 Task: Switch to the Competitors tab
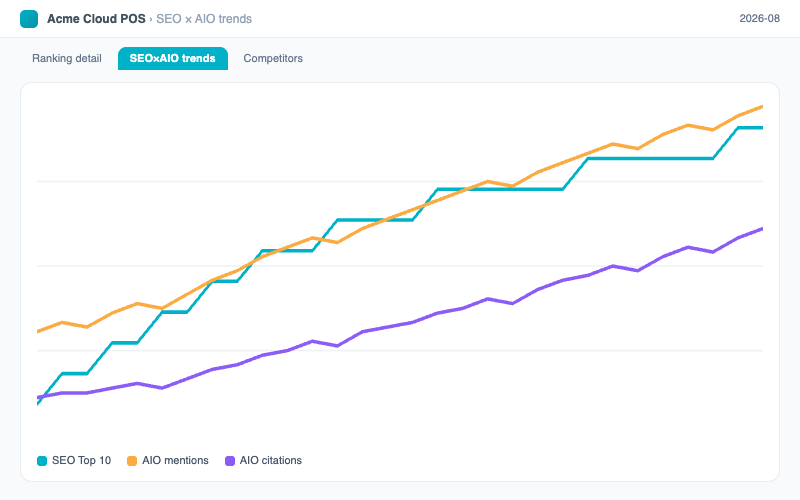273,58
